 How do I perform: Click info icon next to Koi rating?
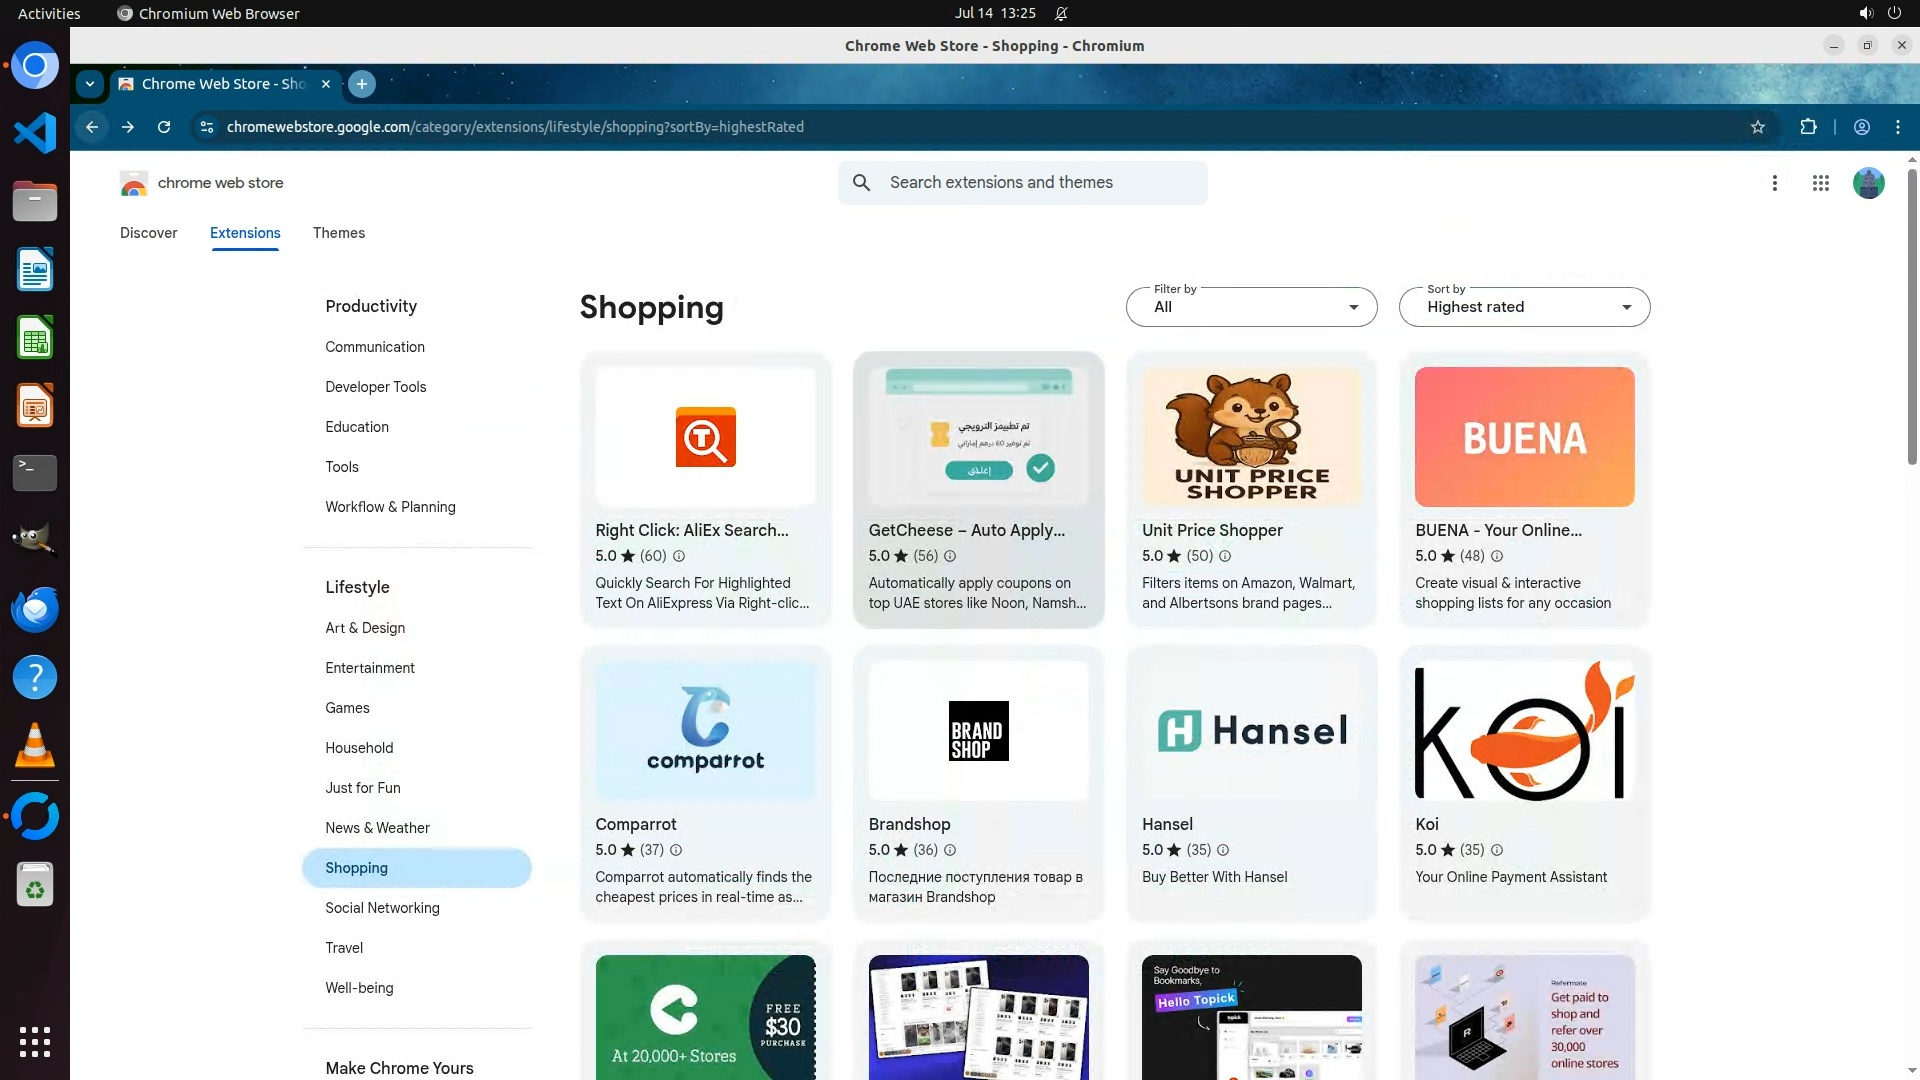point(1496,850)
